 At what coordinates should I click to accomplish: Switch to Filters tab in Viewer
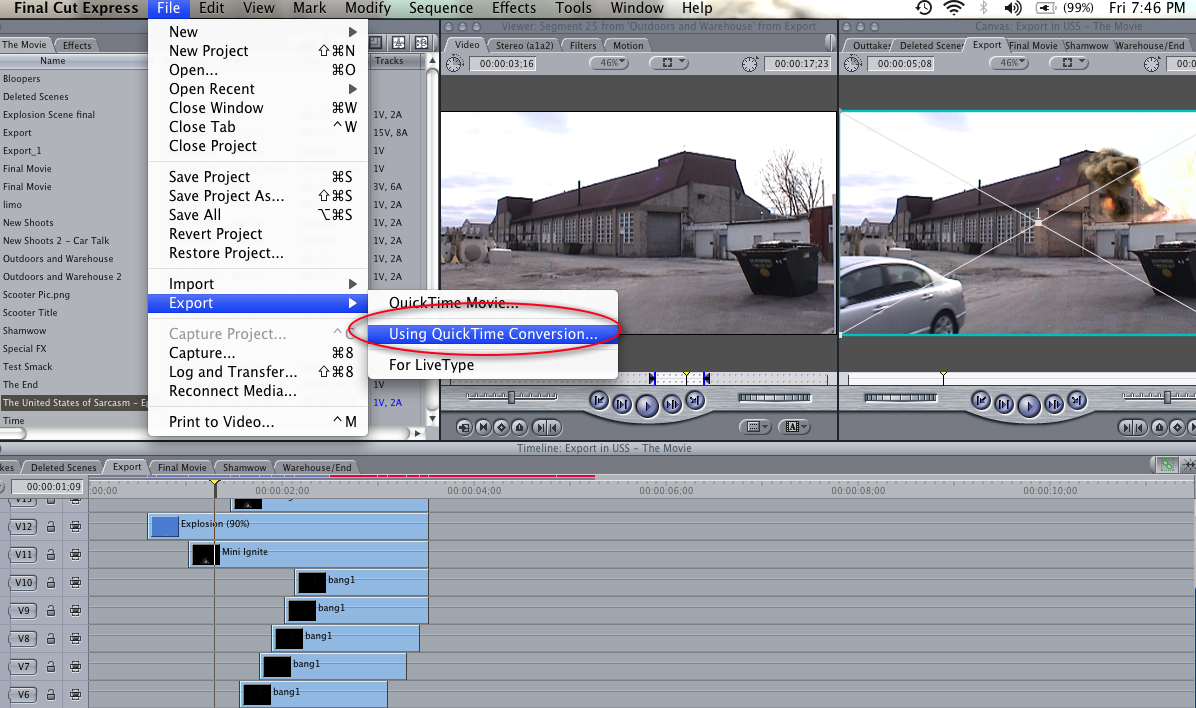pyautogui.click(x=583, y=45)
